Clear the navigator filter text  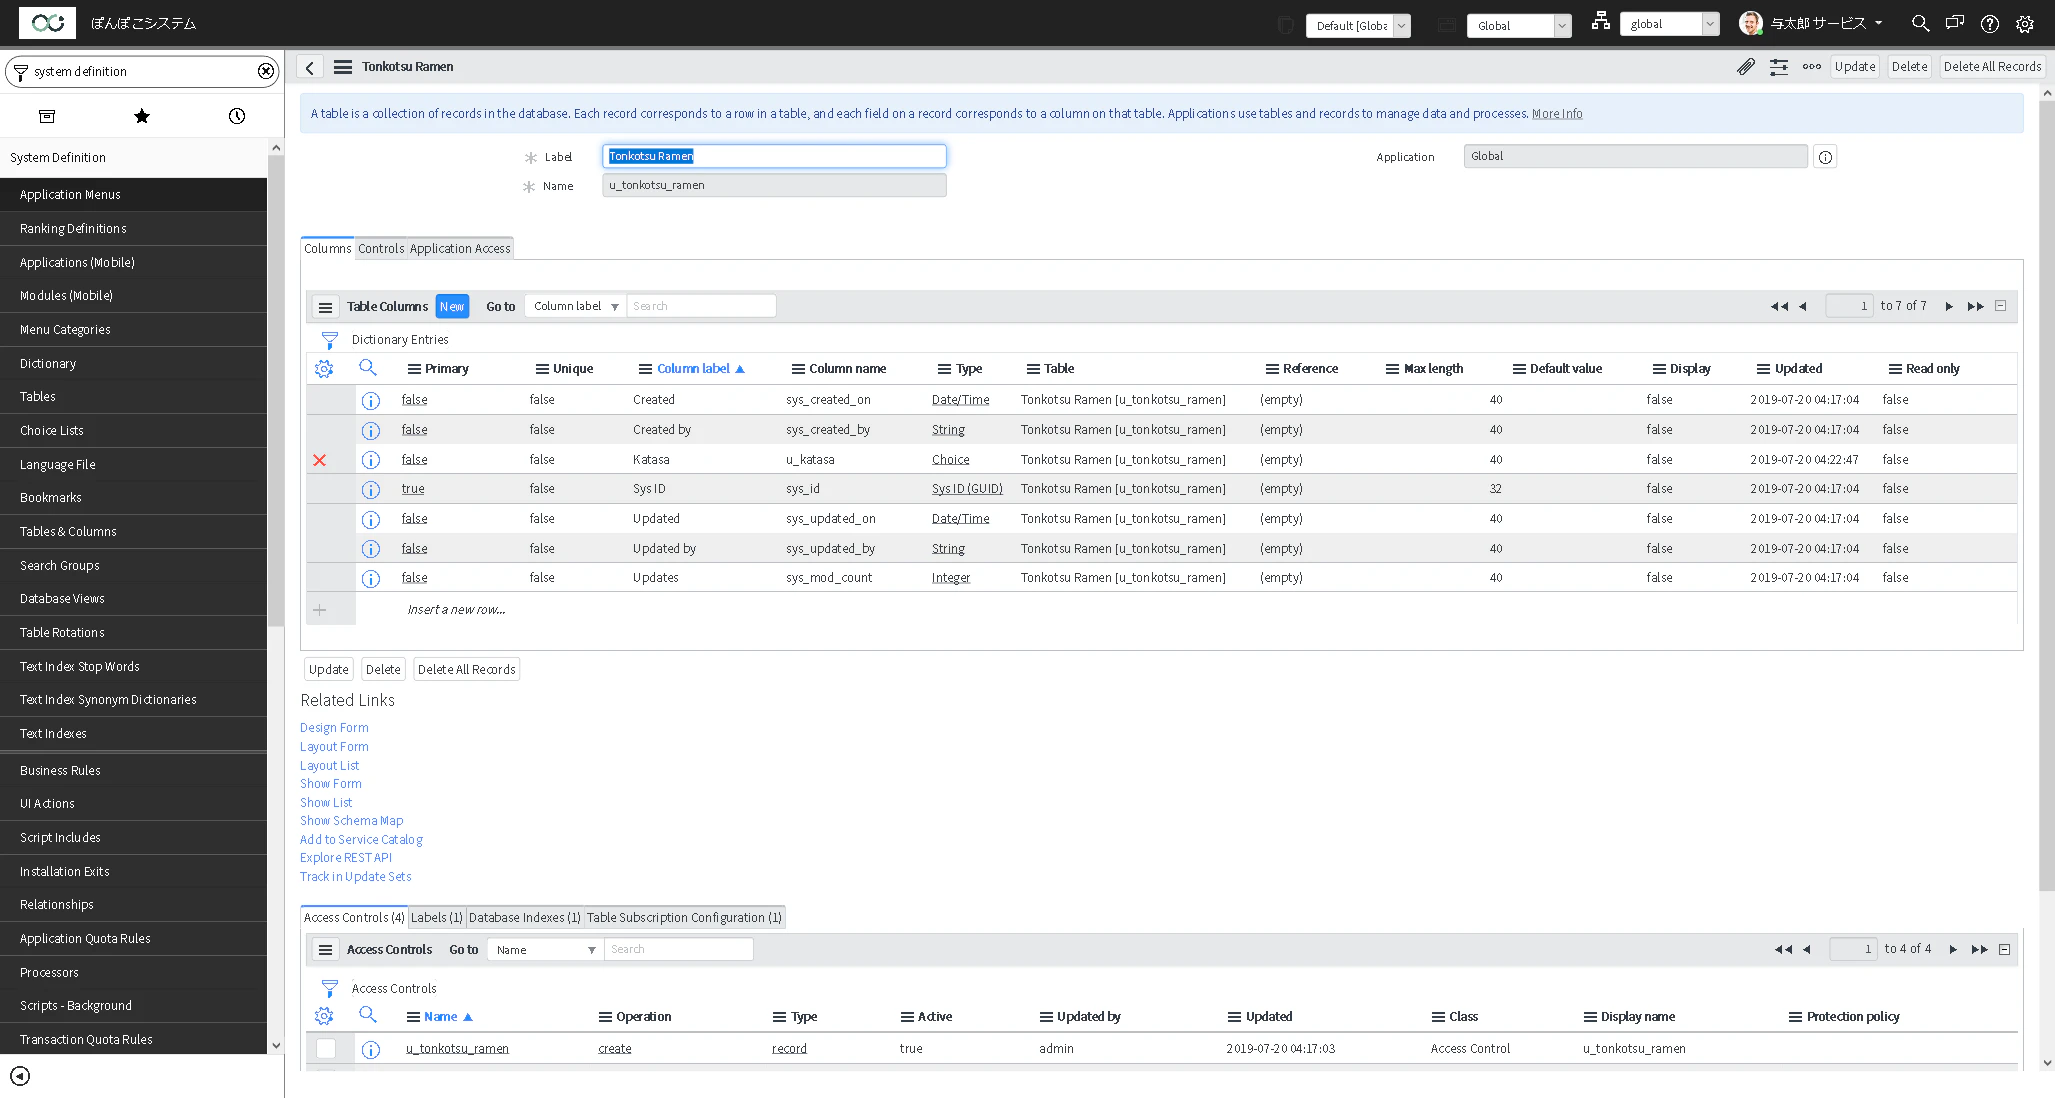coord(266,71)
